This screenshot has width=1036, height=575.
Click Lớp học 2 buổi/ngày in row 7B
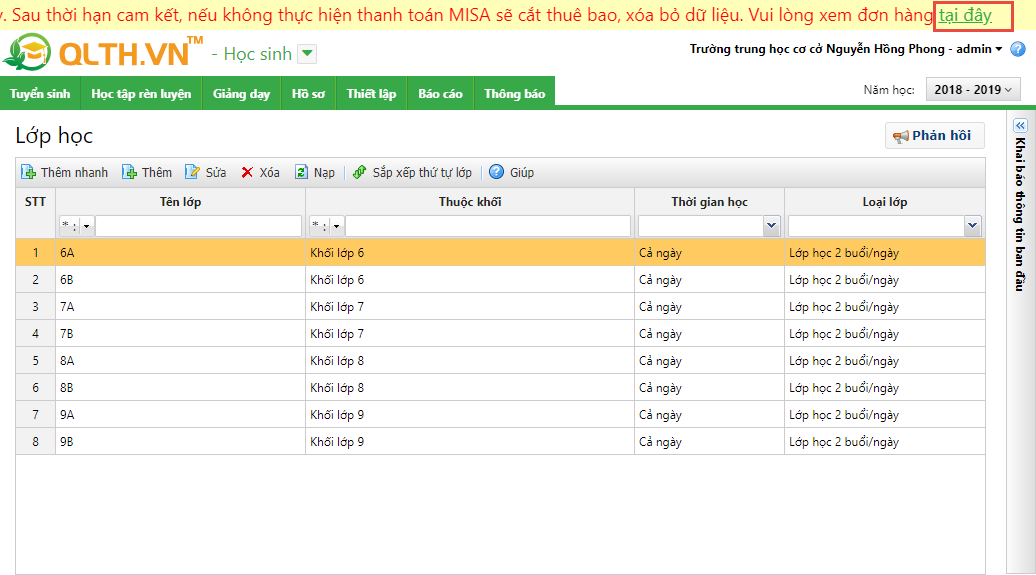click(x=844, y=334)
